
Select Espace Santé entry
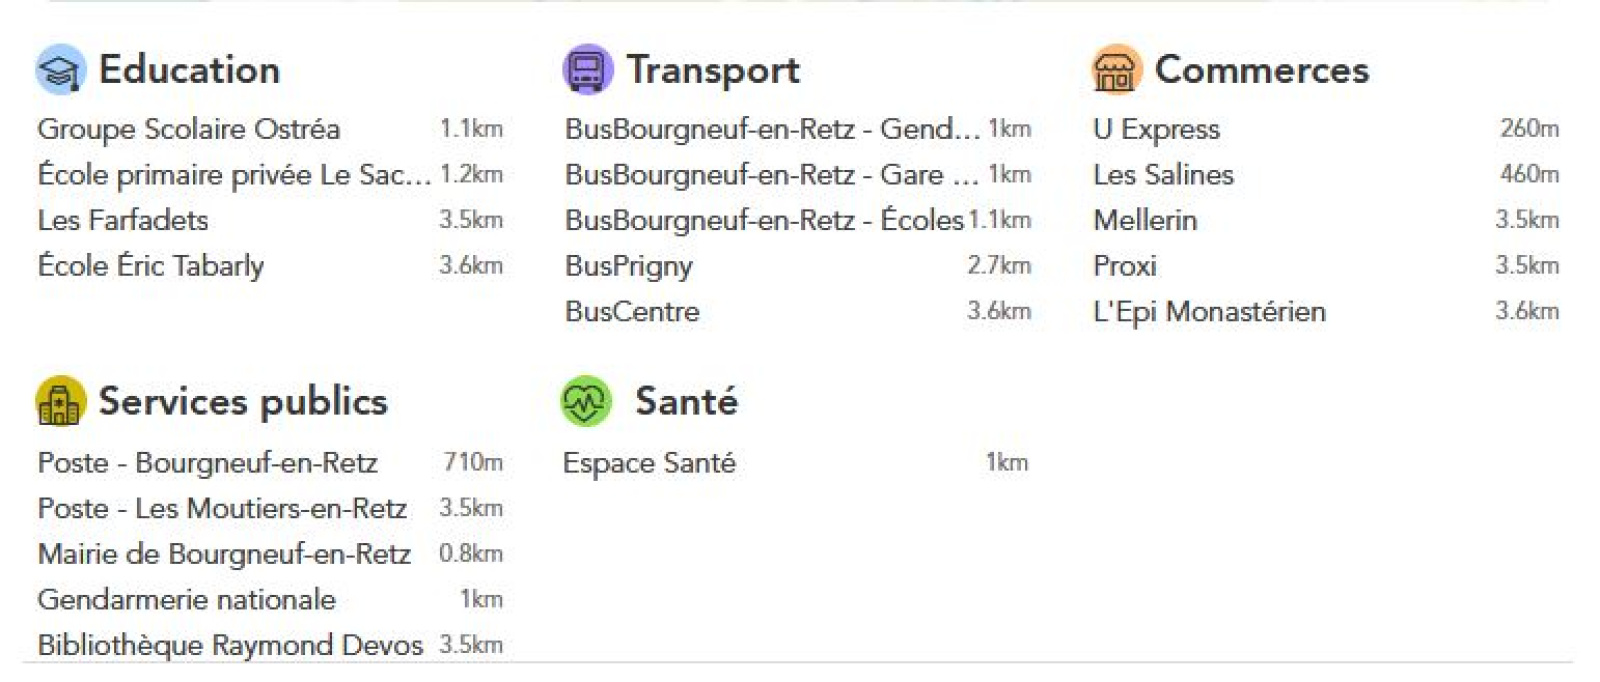(x=649, y=463)
